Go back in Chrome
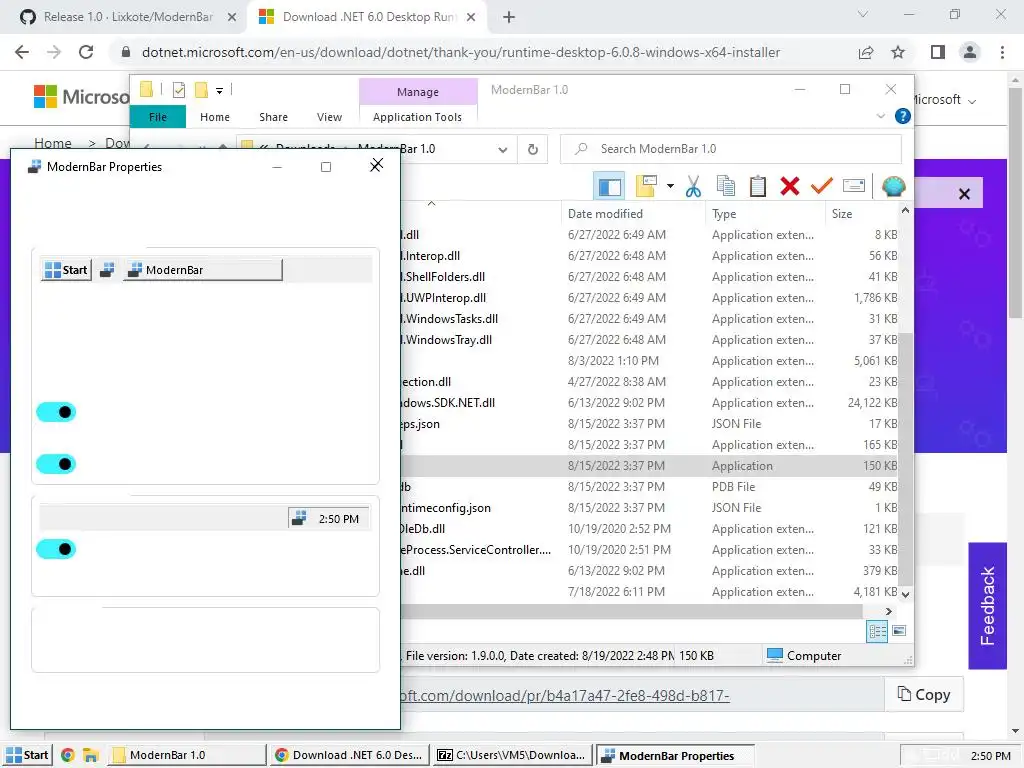The height and width of the screenshot is (768, 1024). 22,52
